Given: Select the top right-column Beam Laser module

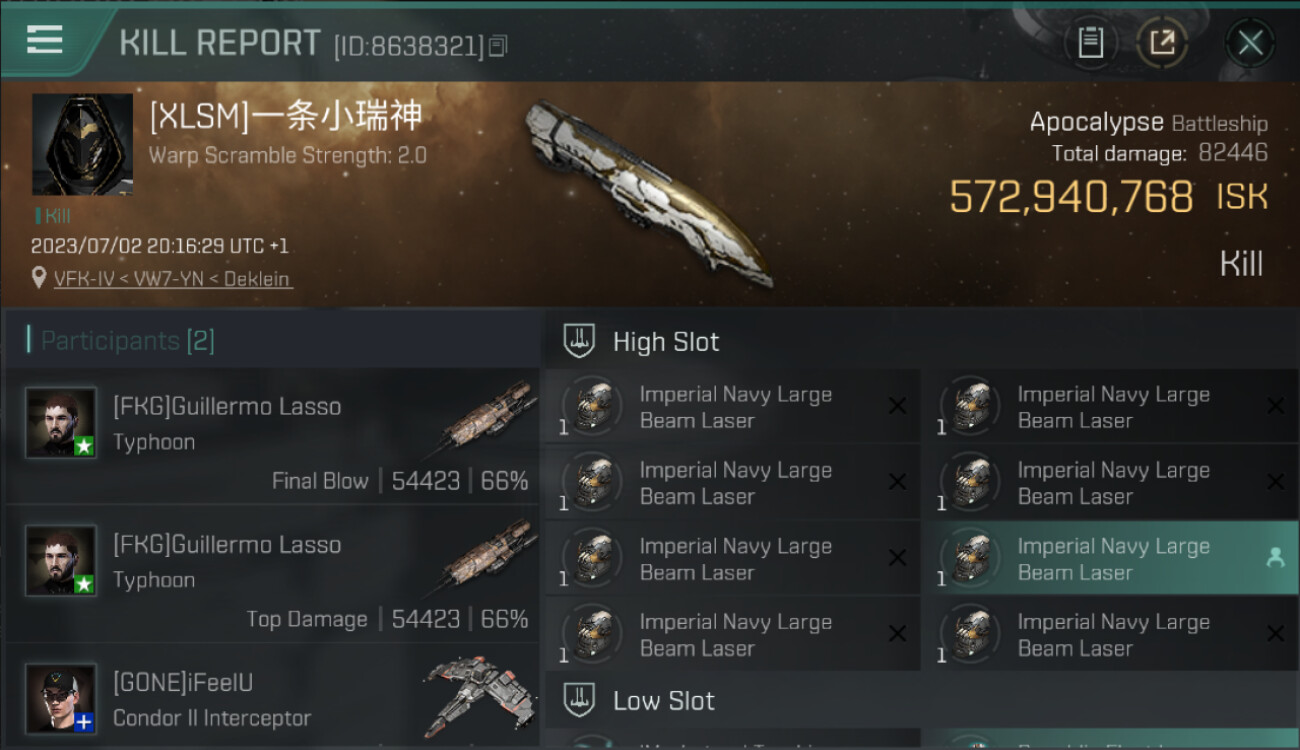Looking at the screenshot, I should click(x=1110, y=407).
